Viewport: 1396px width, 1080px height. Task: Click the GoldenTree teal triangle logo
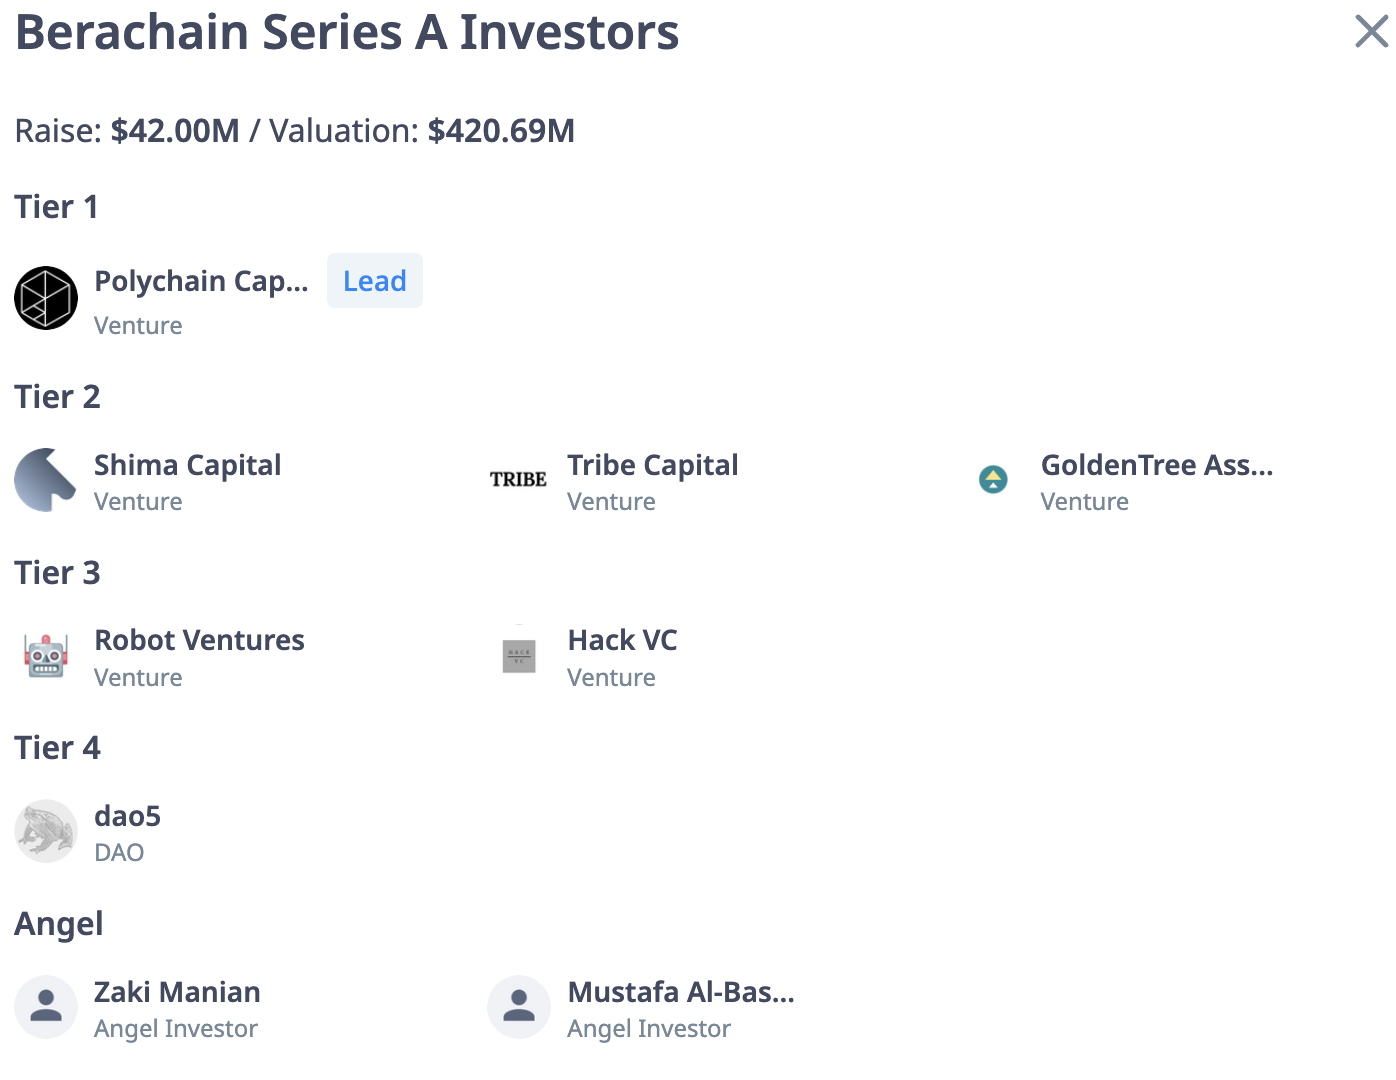pos(993,480)
